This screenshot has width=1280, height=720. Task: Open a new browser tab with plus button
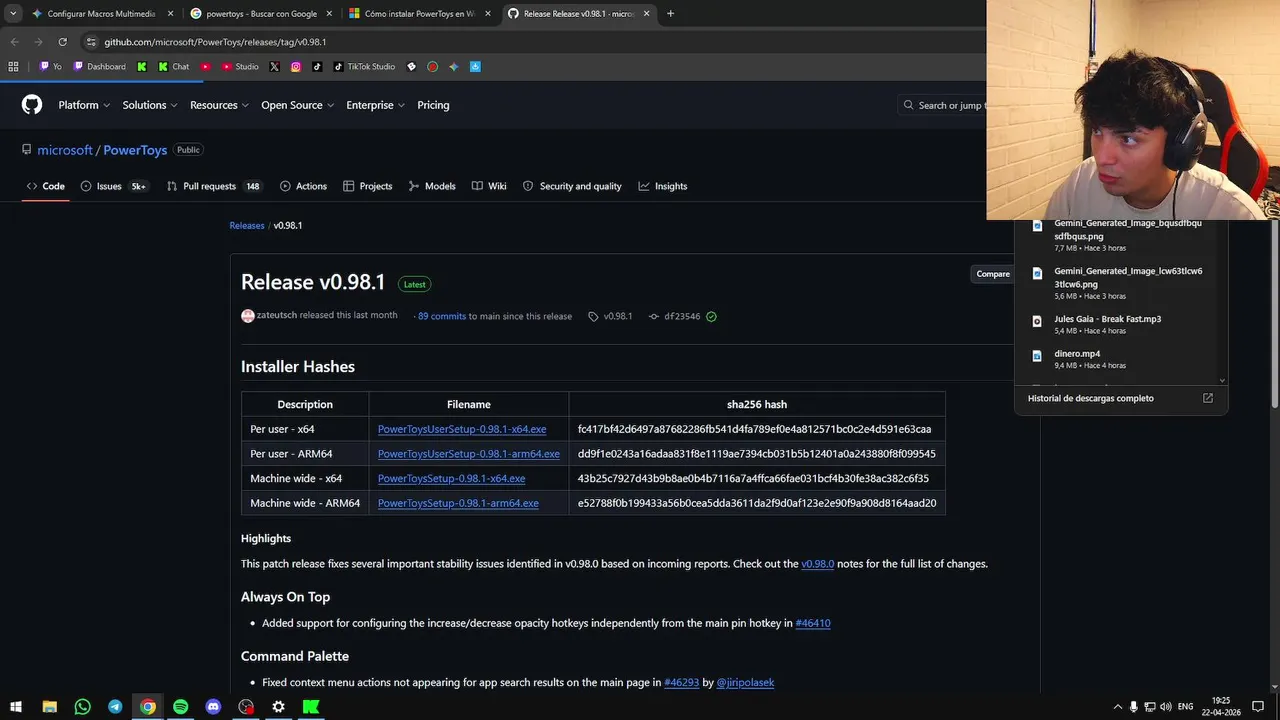[x=670, y=14]
